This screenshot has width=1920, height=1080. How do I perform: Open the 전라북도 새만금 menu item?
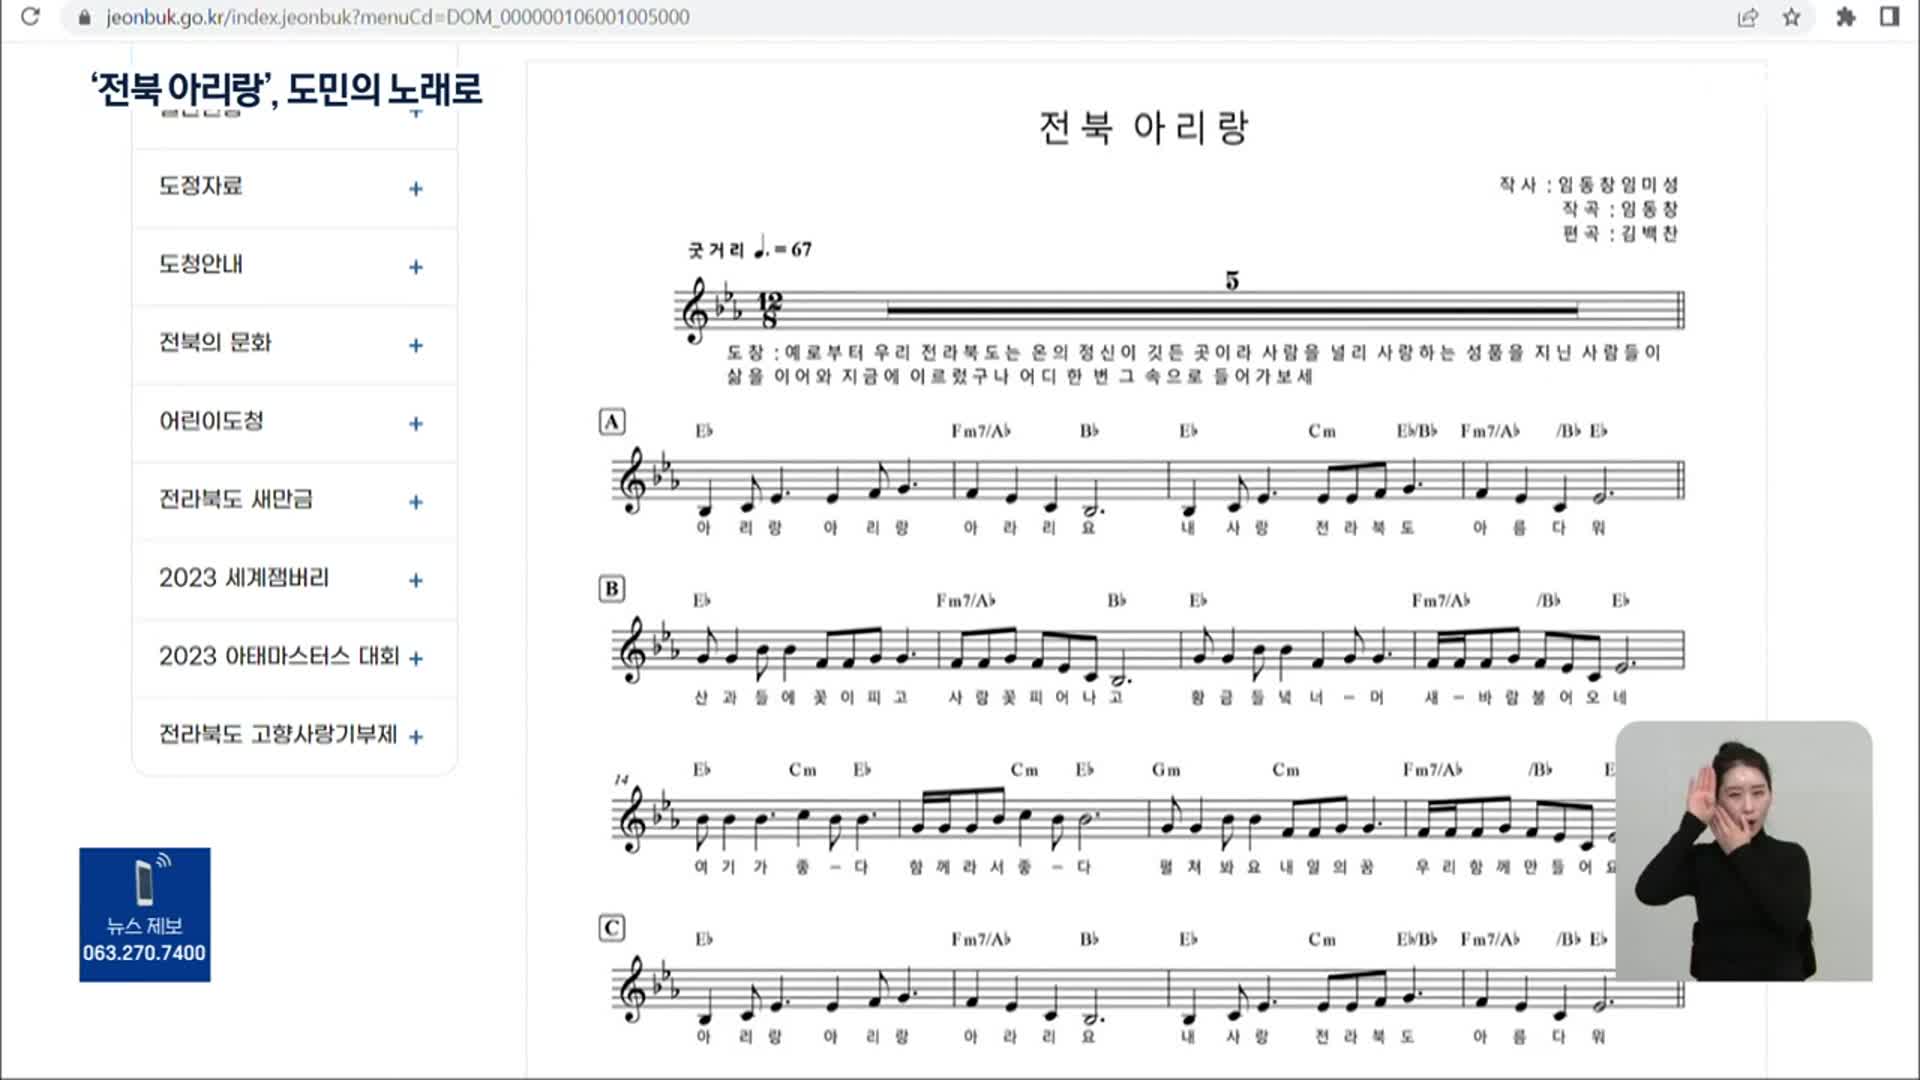point(236,499)
